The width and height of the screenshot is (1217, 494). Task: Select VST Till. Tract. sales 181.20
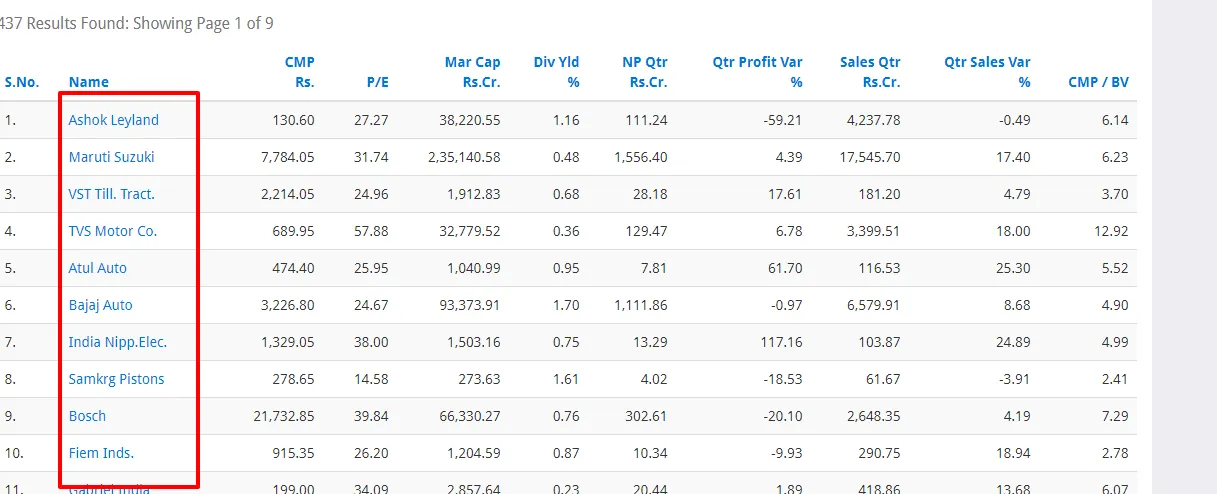click(879, 194)
